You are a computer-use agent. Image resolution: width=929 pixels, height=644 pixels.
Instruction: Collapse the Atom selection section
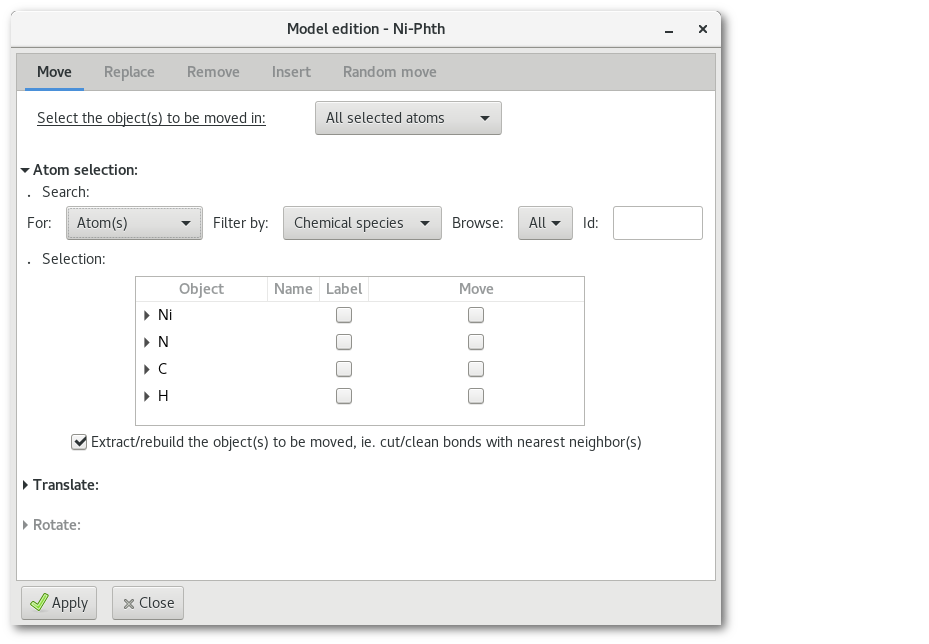(x=26, y=170)
